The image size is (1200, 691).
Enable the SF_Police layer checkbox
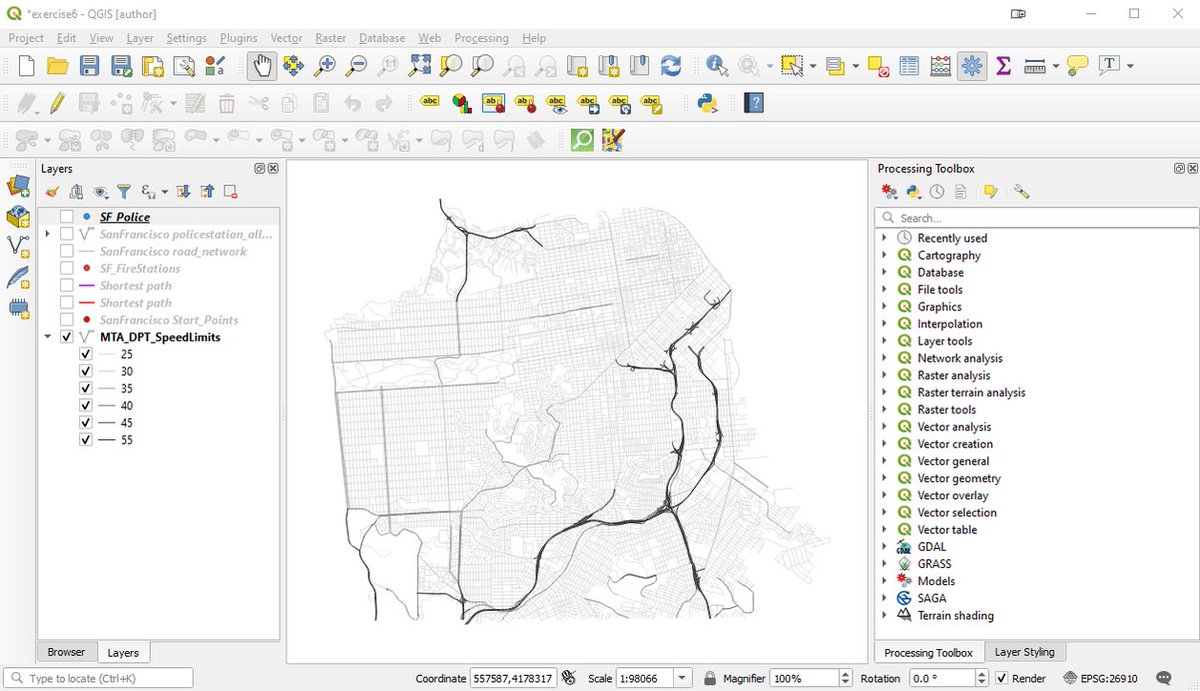pyautogui.click(x=67, y=217)
